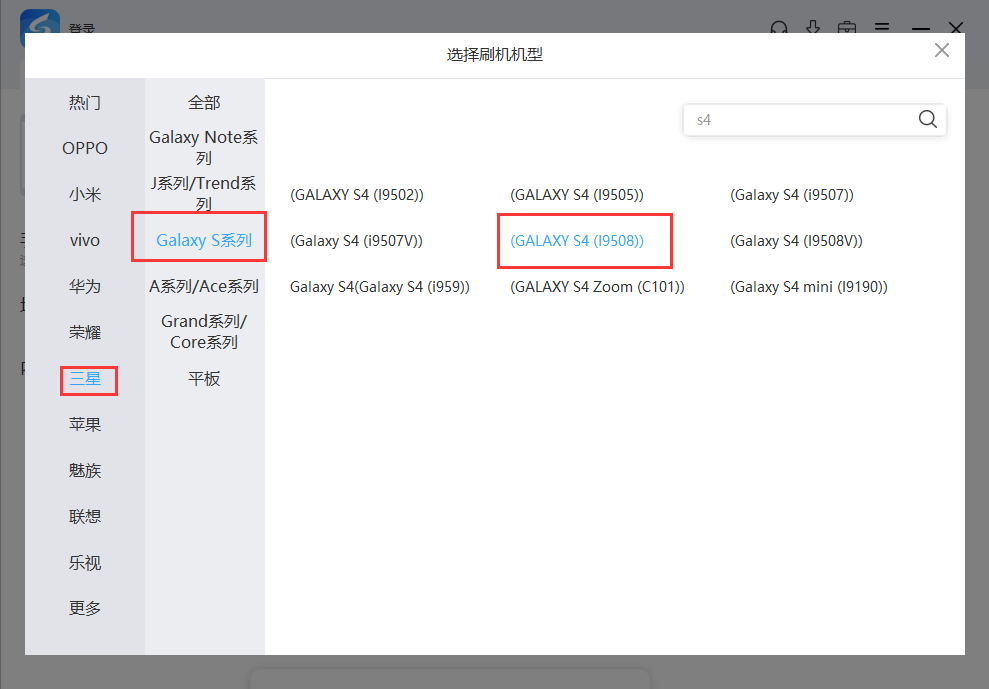Choose Grand系列/Core系列 series
989x689 pixels.
[x=204, y=332]
